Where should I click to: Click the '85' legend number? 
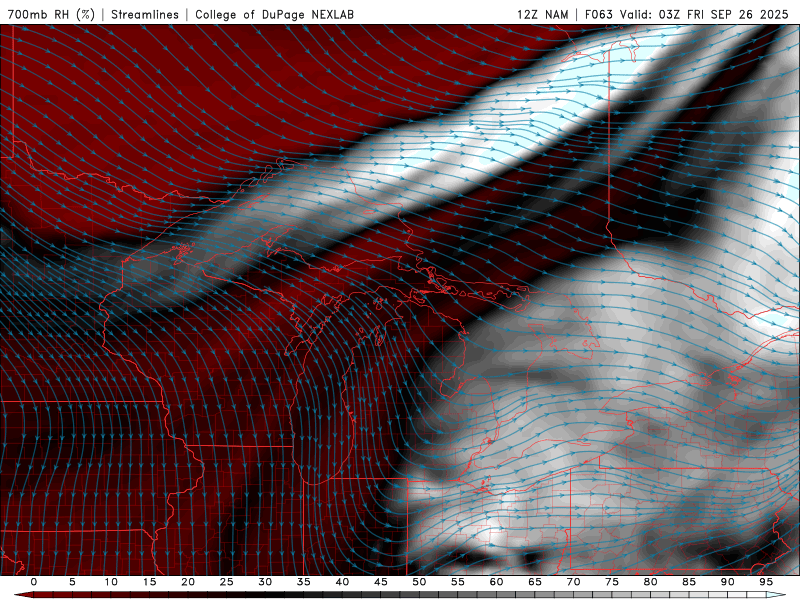point(689,582)
